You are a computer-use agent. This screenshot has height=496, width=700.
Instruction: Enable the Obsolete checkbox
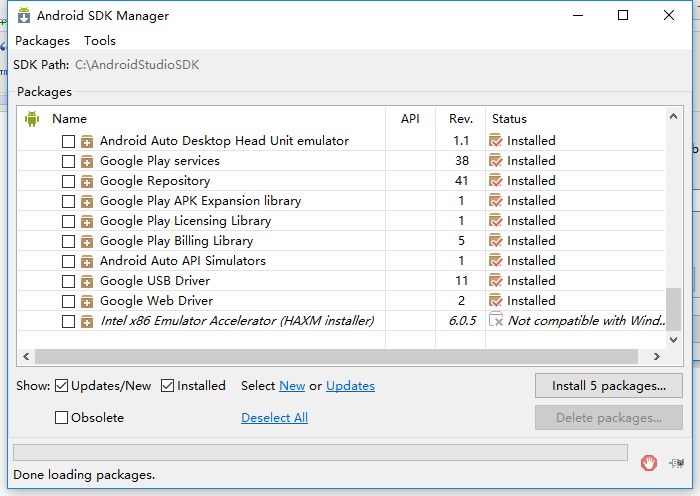point(61,417)
